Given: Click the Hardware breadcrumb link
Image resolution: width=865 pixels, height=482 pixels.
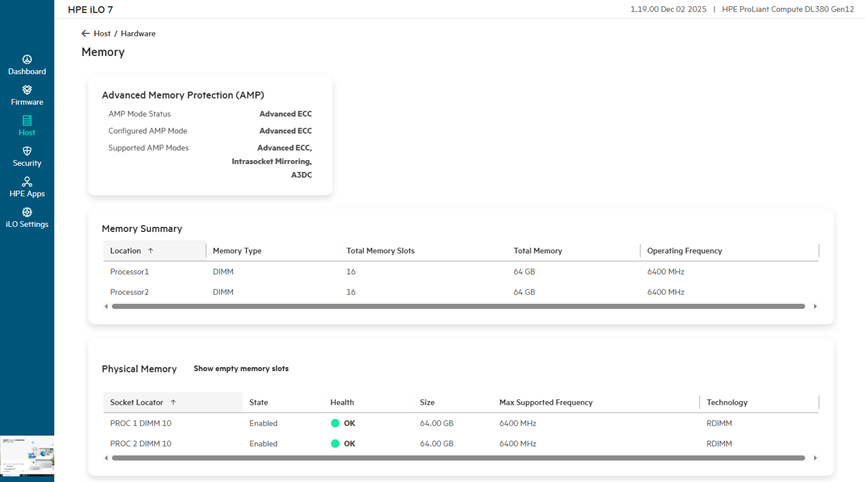Looking at the screenshot, I should point(138,33).
